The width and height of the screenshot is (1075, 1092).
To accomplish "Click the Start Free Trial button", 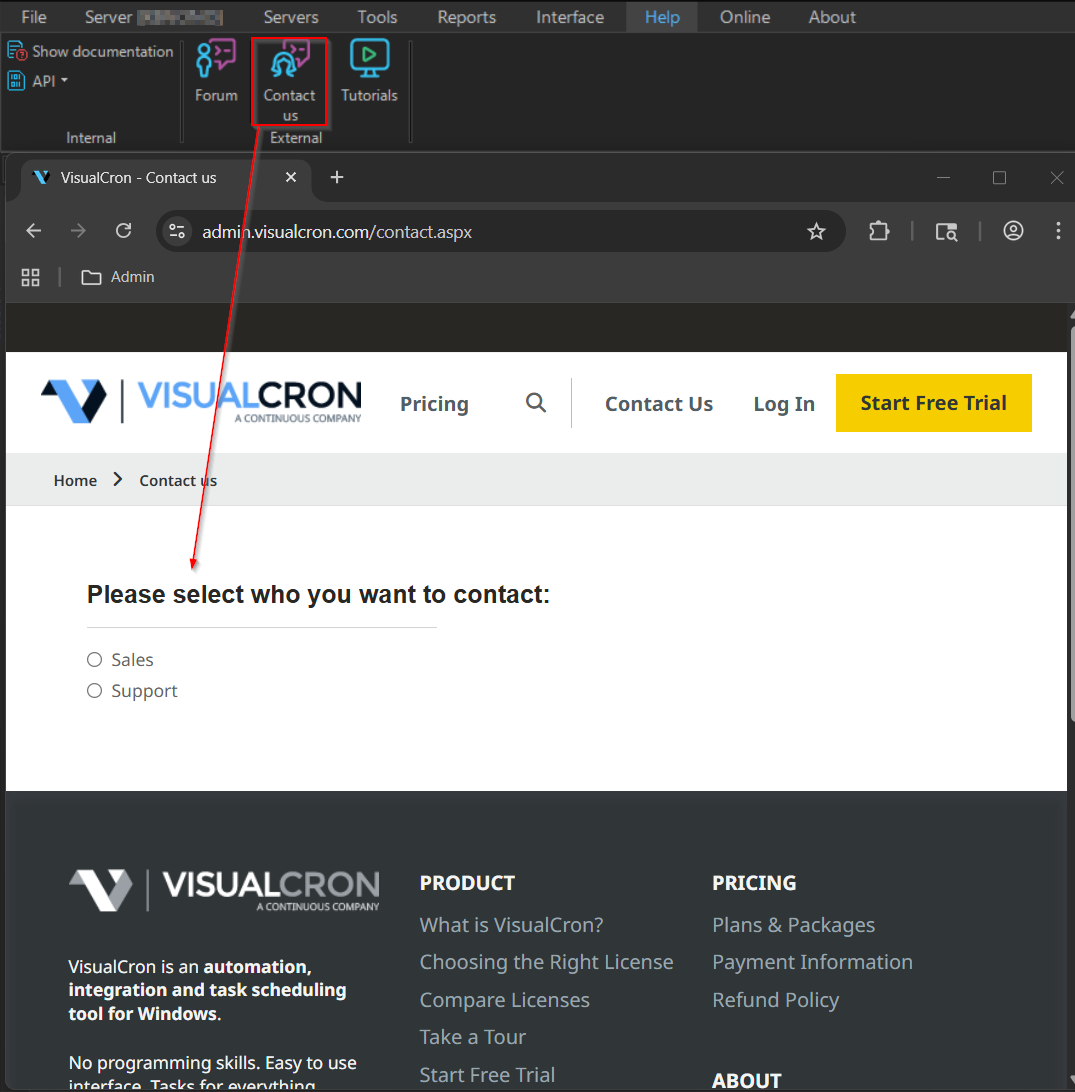I will (933, 403).
